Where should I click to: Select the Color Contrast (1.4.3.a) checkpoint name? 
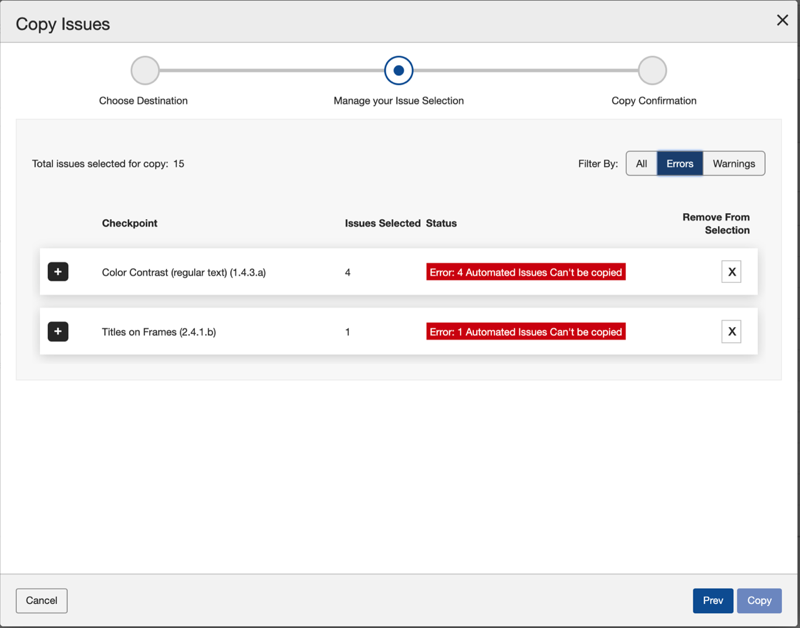184,272
